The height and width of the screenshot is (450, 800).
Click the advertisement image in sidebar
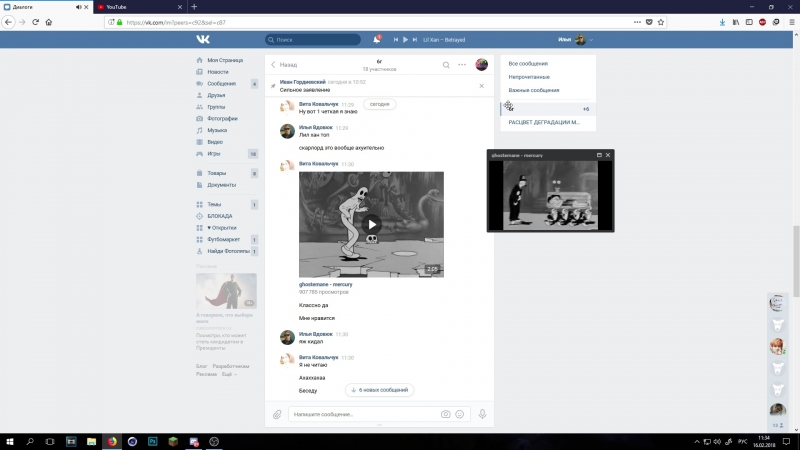click(x=226, y=291)
